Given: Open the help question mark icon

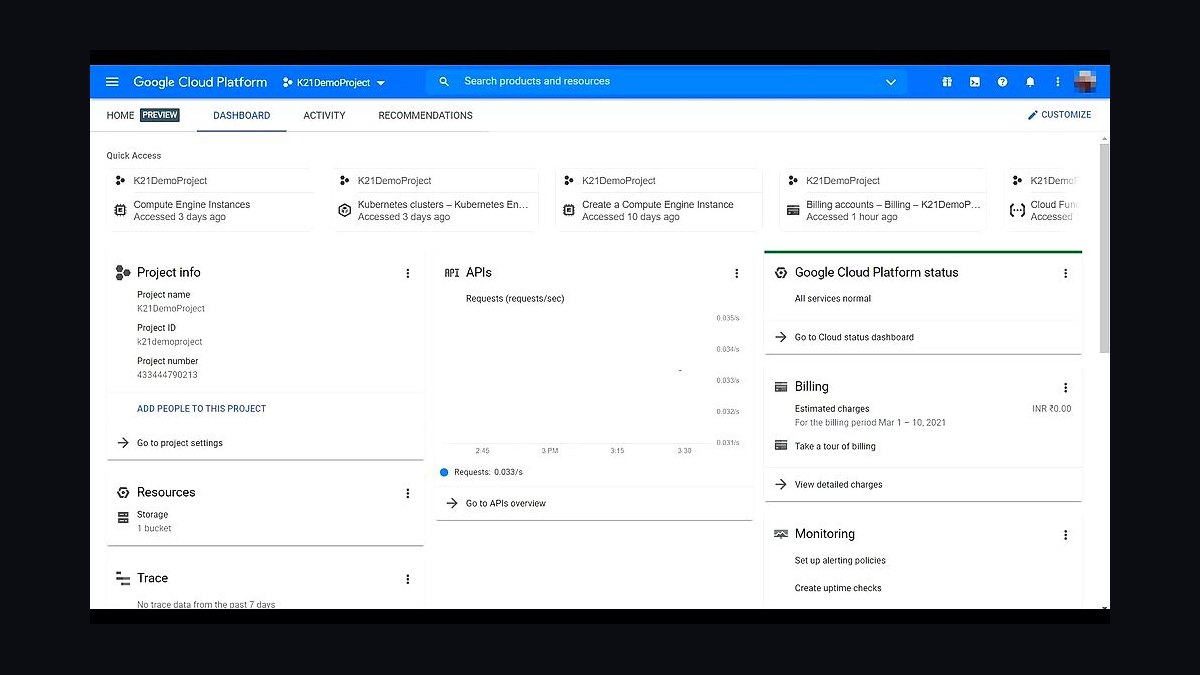Looking at the screenshot, I should coord(1002,82).
